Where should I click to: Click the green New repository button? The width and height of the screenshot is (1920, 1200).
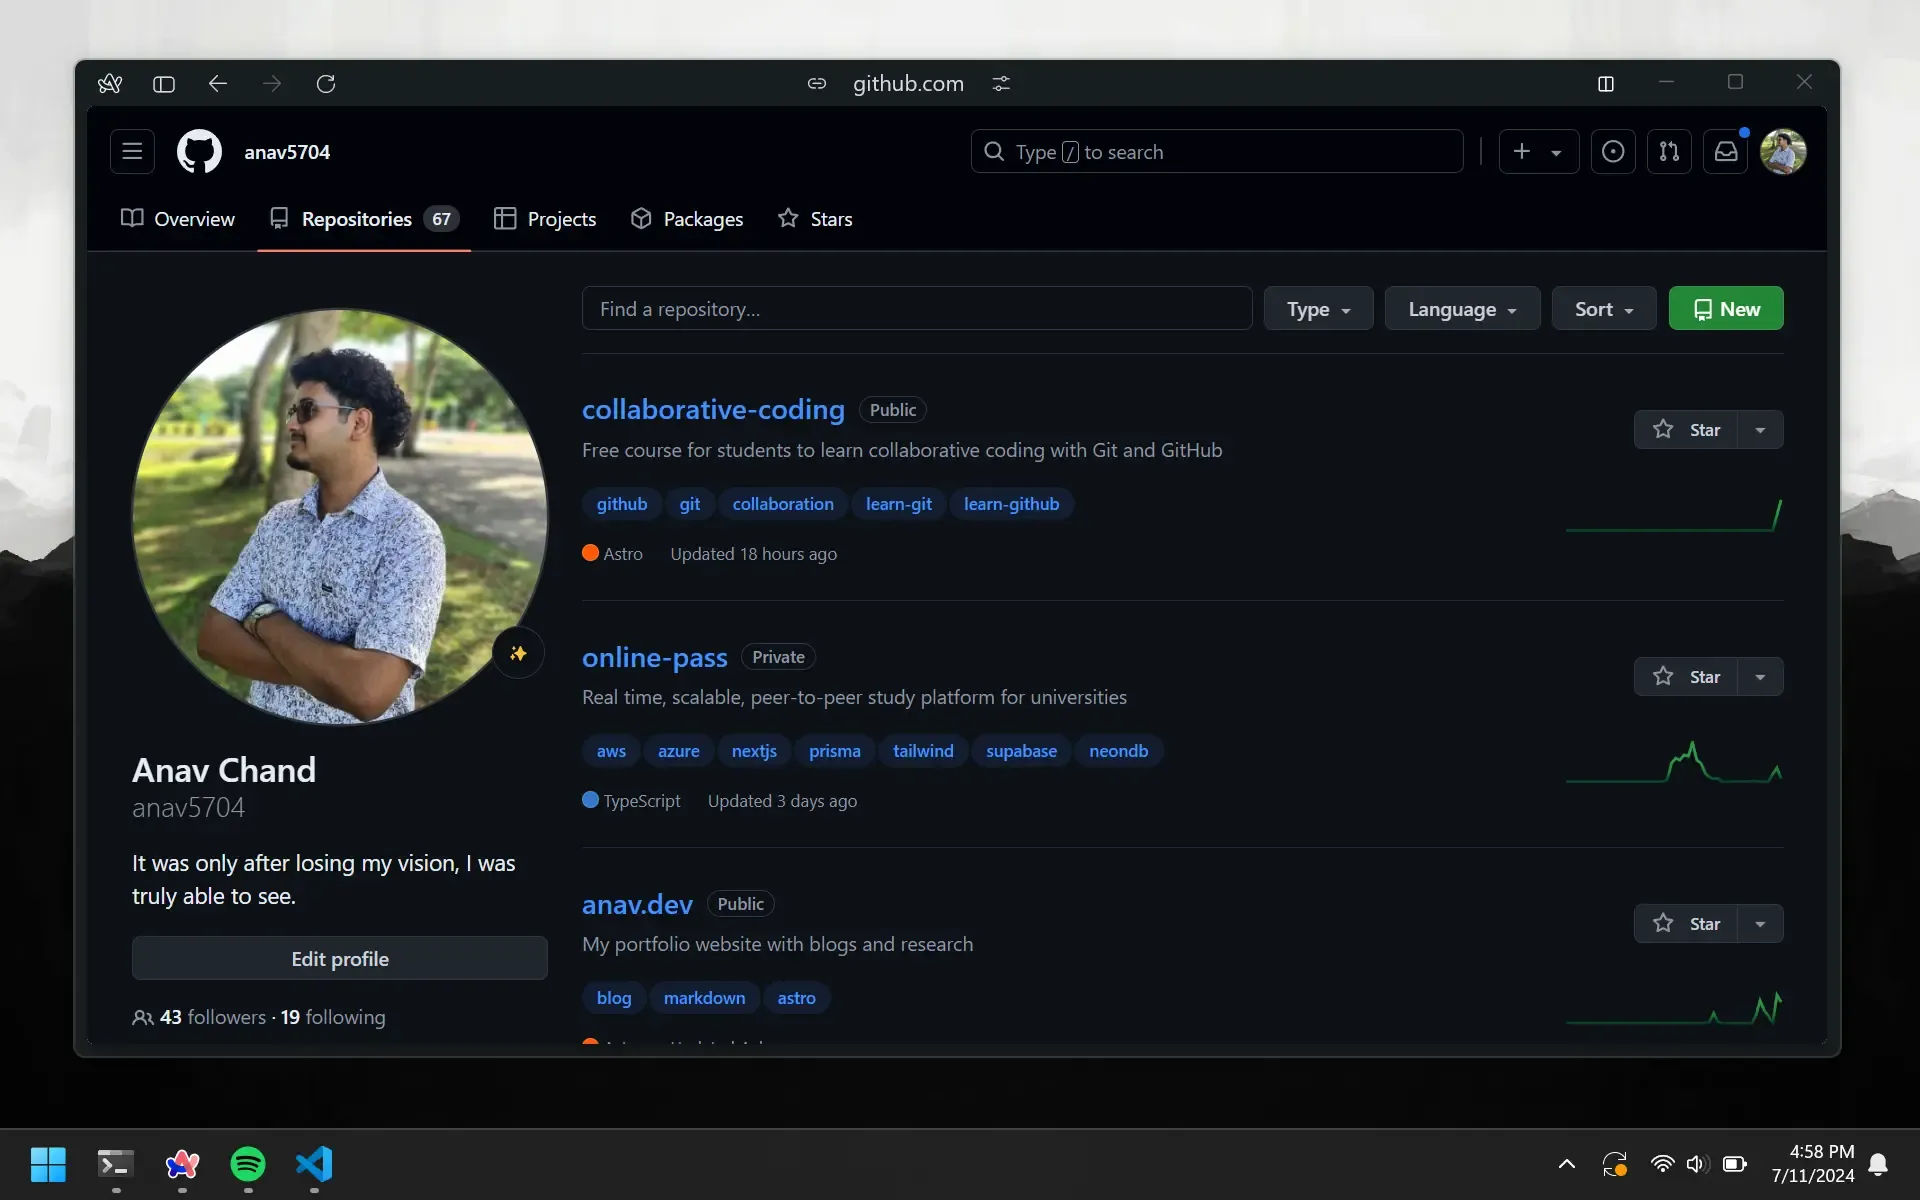(1726, 309)
